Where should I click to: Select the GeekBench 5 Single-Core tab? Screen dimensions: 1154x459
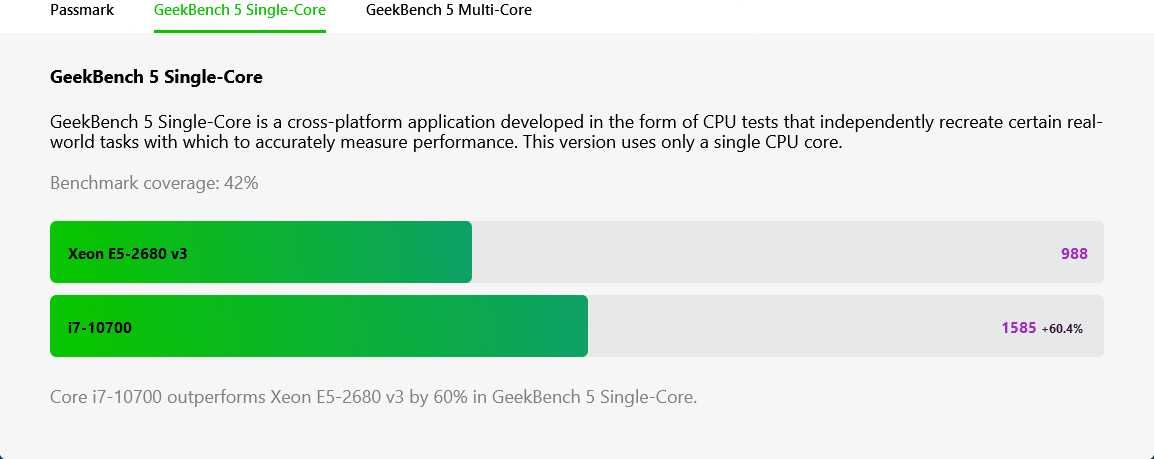coord(240,10)
